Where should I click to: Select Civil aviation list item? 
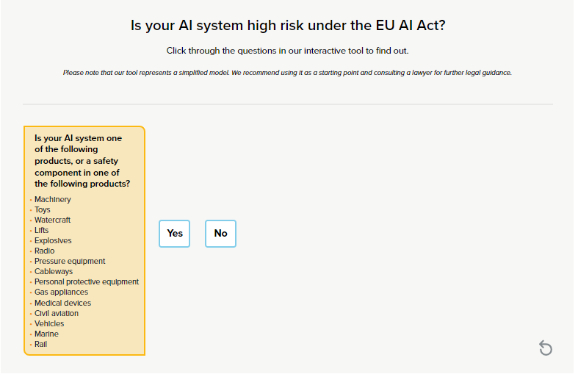point(56,313)
